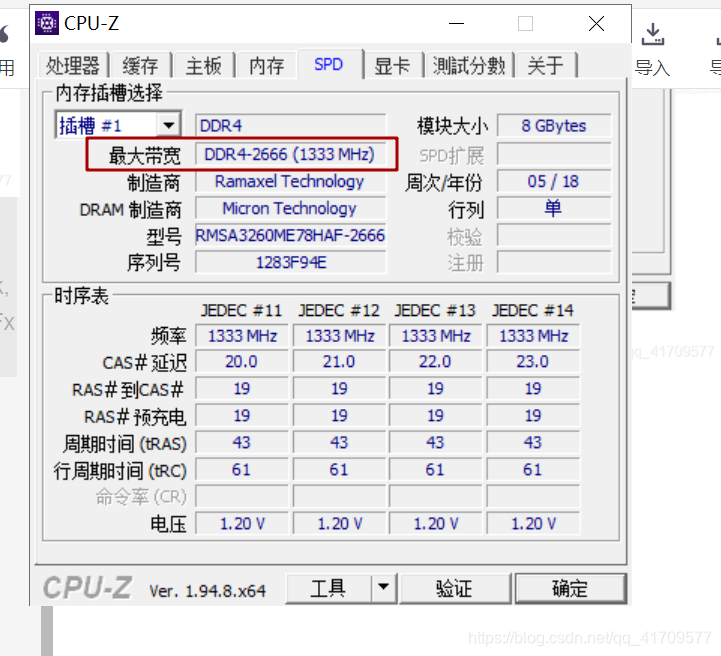Viewport: 721px width, 656px height.
Task: Click the 导入 import download icon
Action: [x=652, y=34]
